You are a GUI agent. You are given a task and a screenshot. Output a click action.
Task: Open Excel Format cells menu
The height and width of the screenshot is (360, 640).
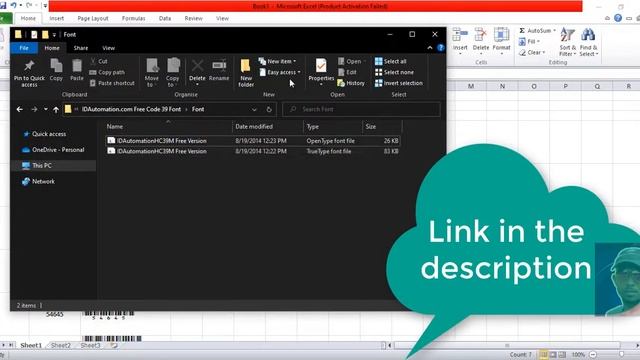[502, 40]
